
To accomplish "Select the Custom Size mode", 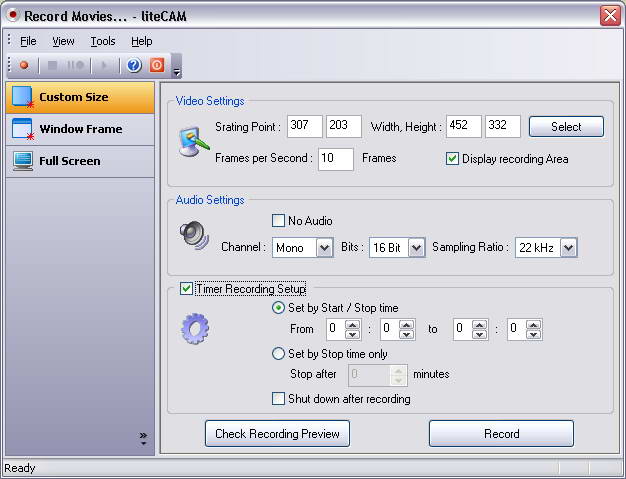I will [x=80, y=98].
